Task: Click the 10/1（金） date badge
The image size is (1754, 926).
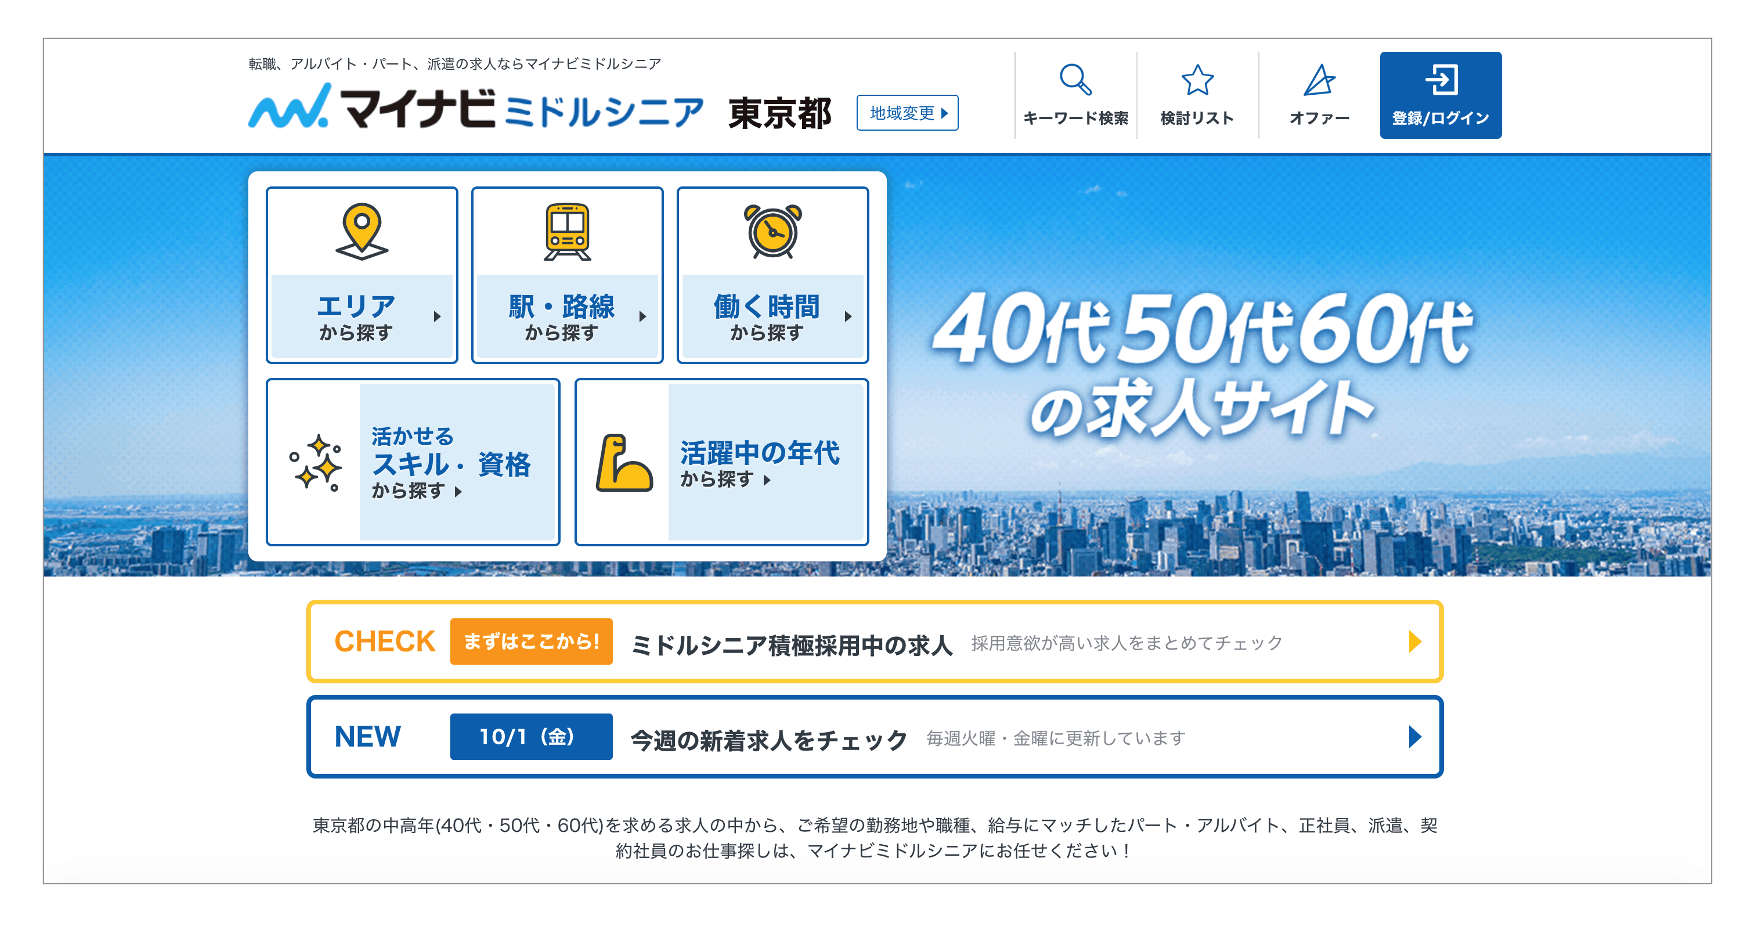Action: [531, 737]
